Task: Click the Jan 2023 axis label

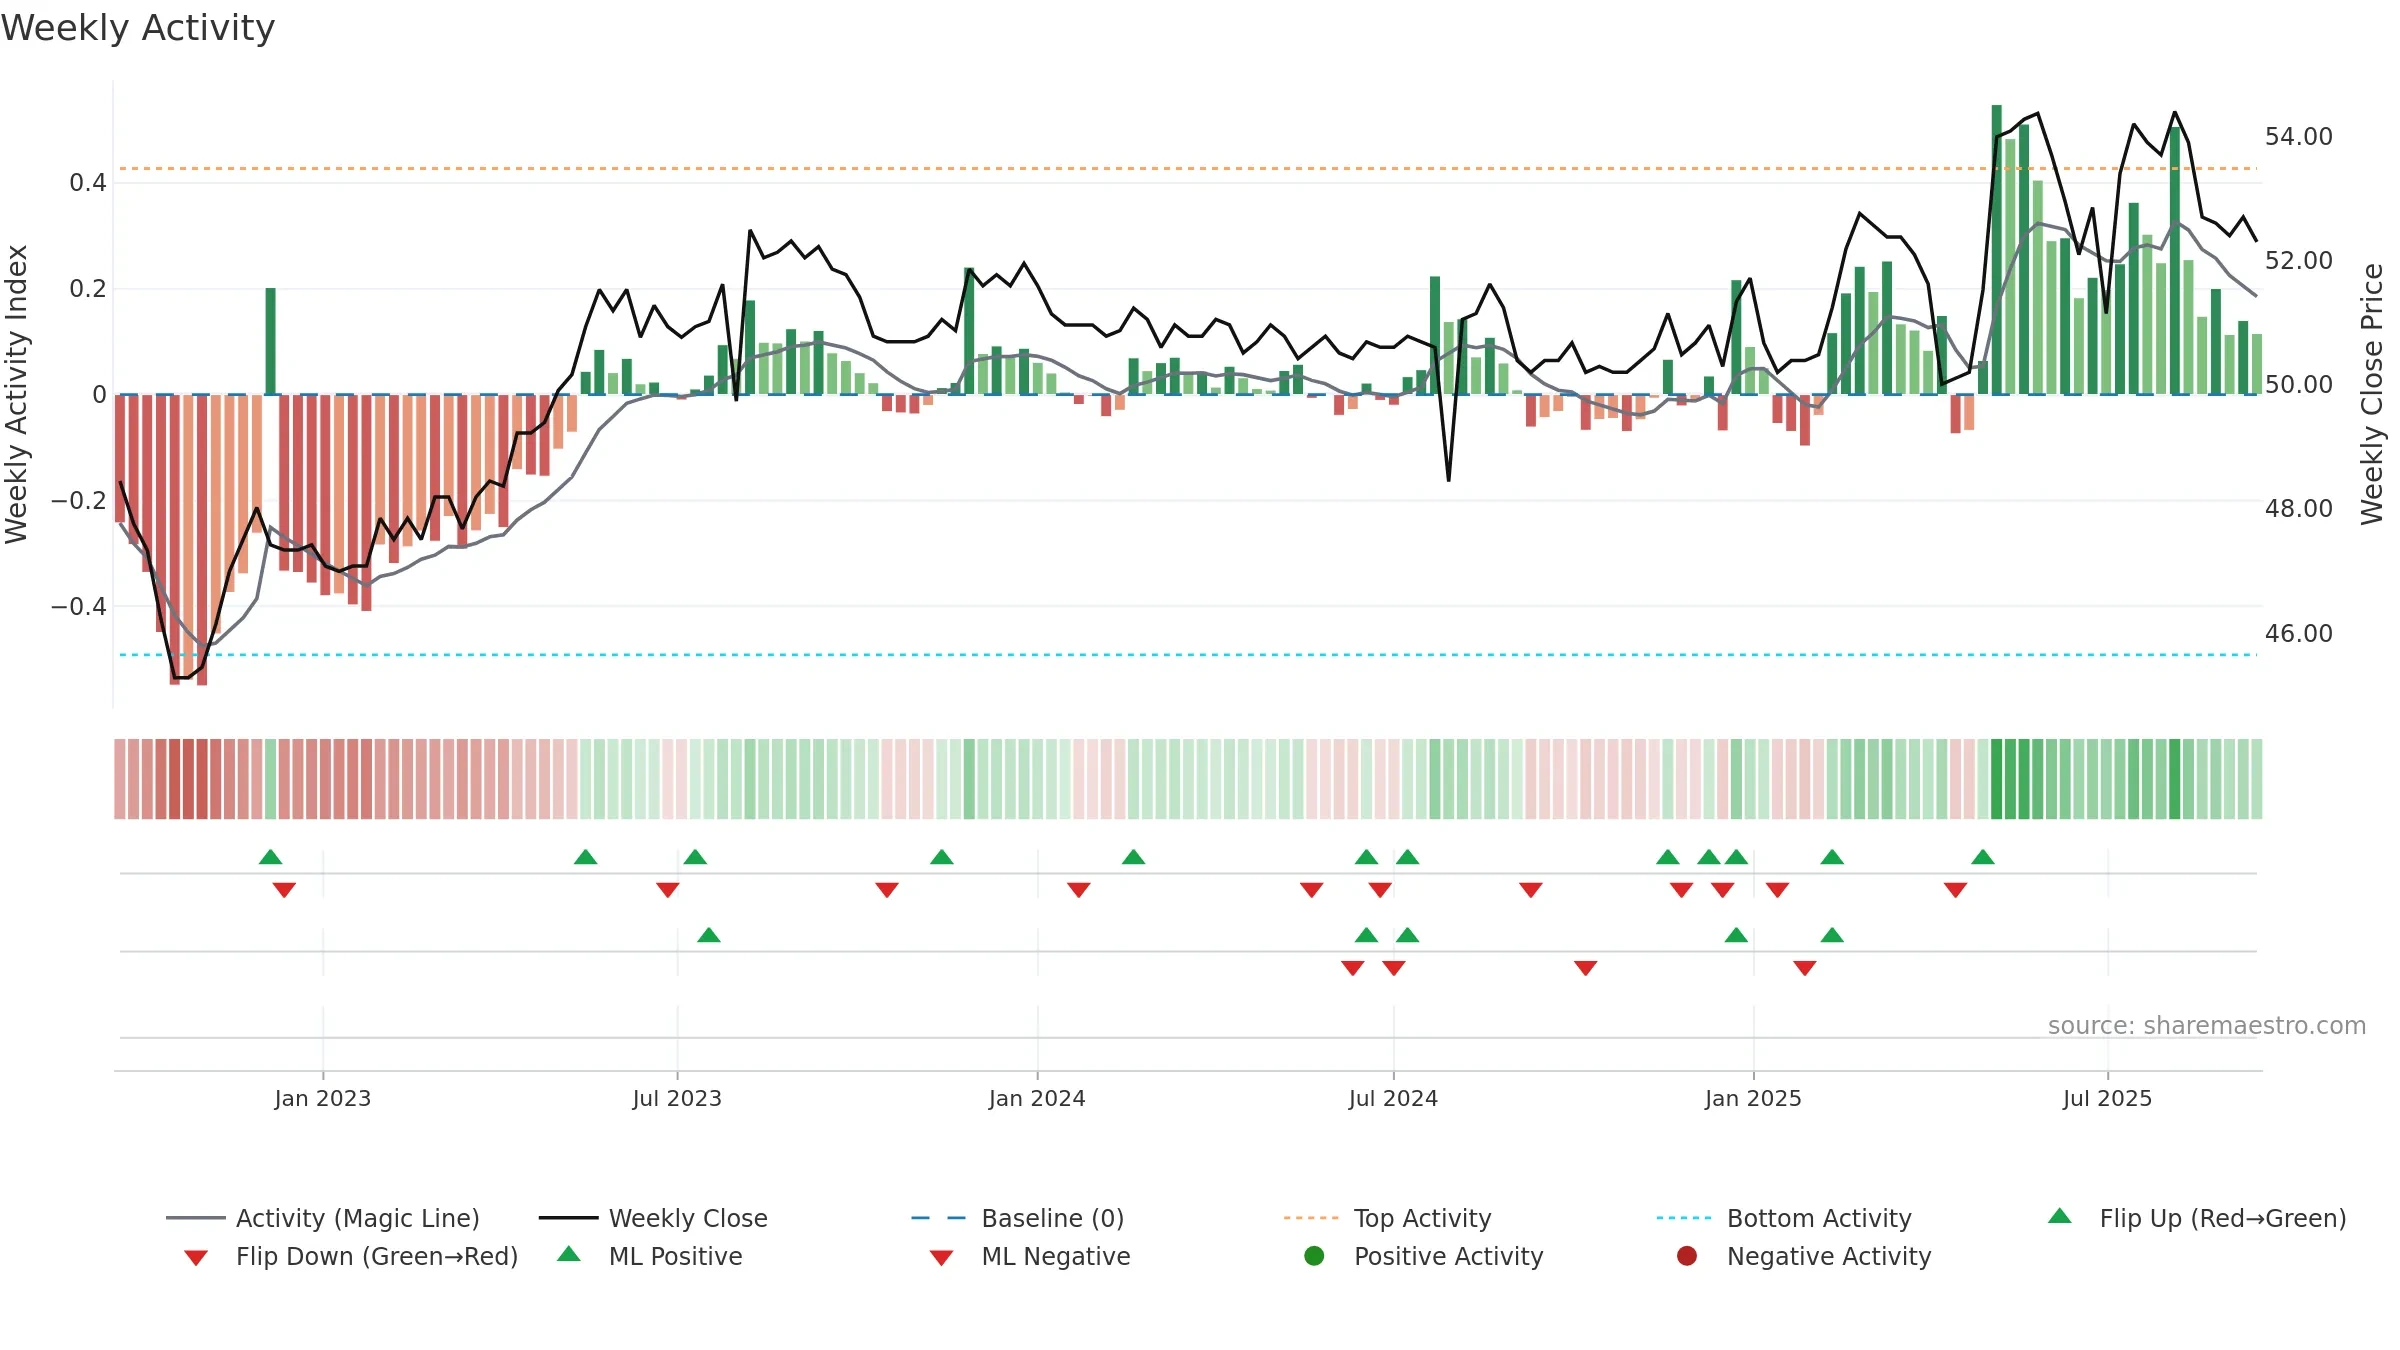Action: coord(323,1099)
